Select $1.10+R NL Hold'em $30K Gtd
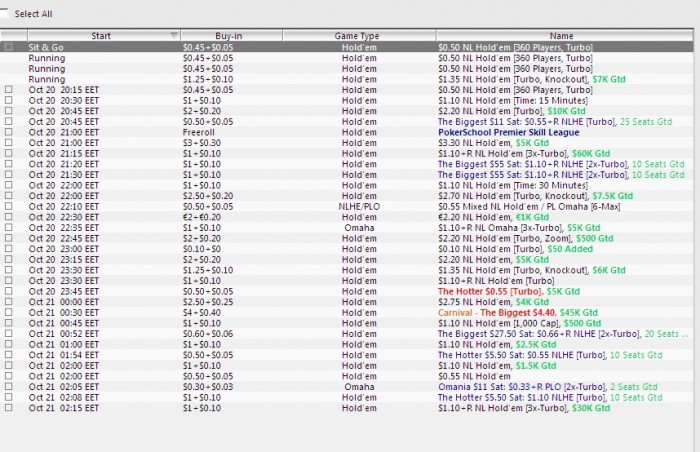 tap(524, 408)
